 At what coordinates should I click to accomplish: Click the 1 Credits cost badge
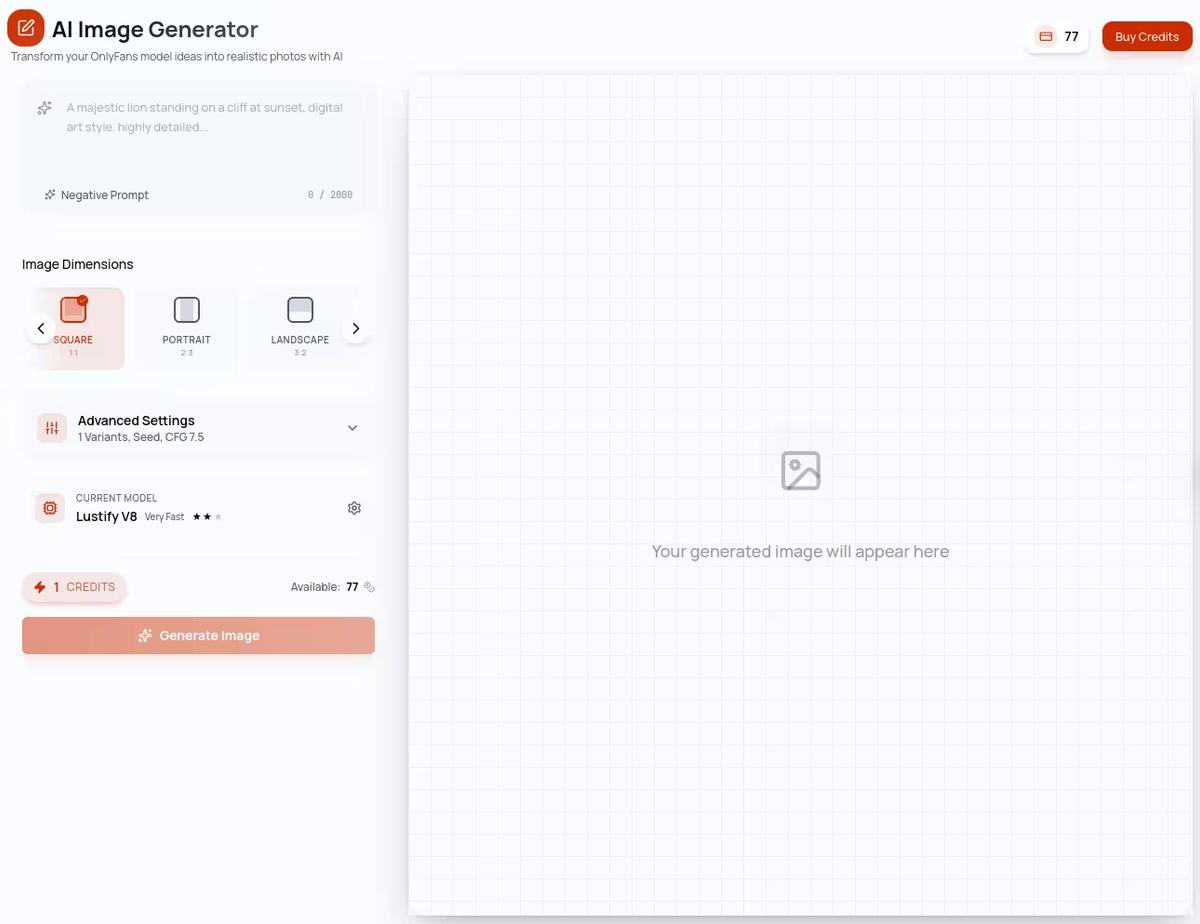(x=74, y=587)
